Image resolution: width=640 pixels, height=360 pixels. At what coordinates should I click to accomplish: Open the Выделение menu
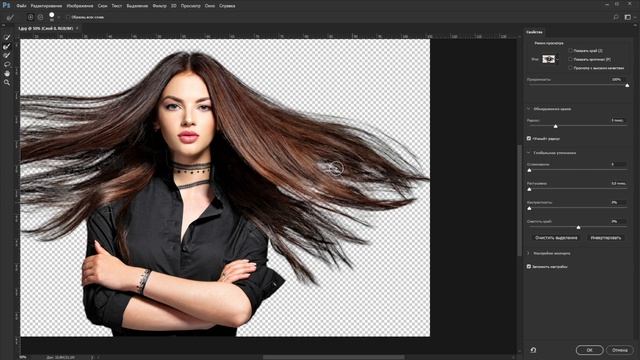pos(137,6)
